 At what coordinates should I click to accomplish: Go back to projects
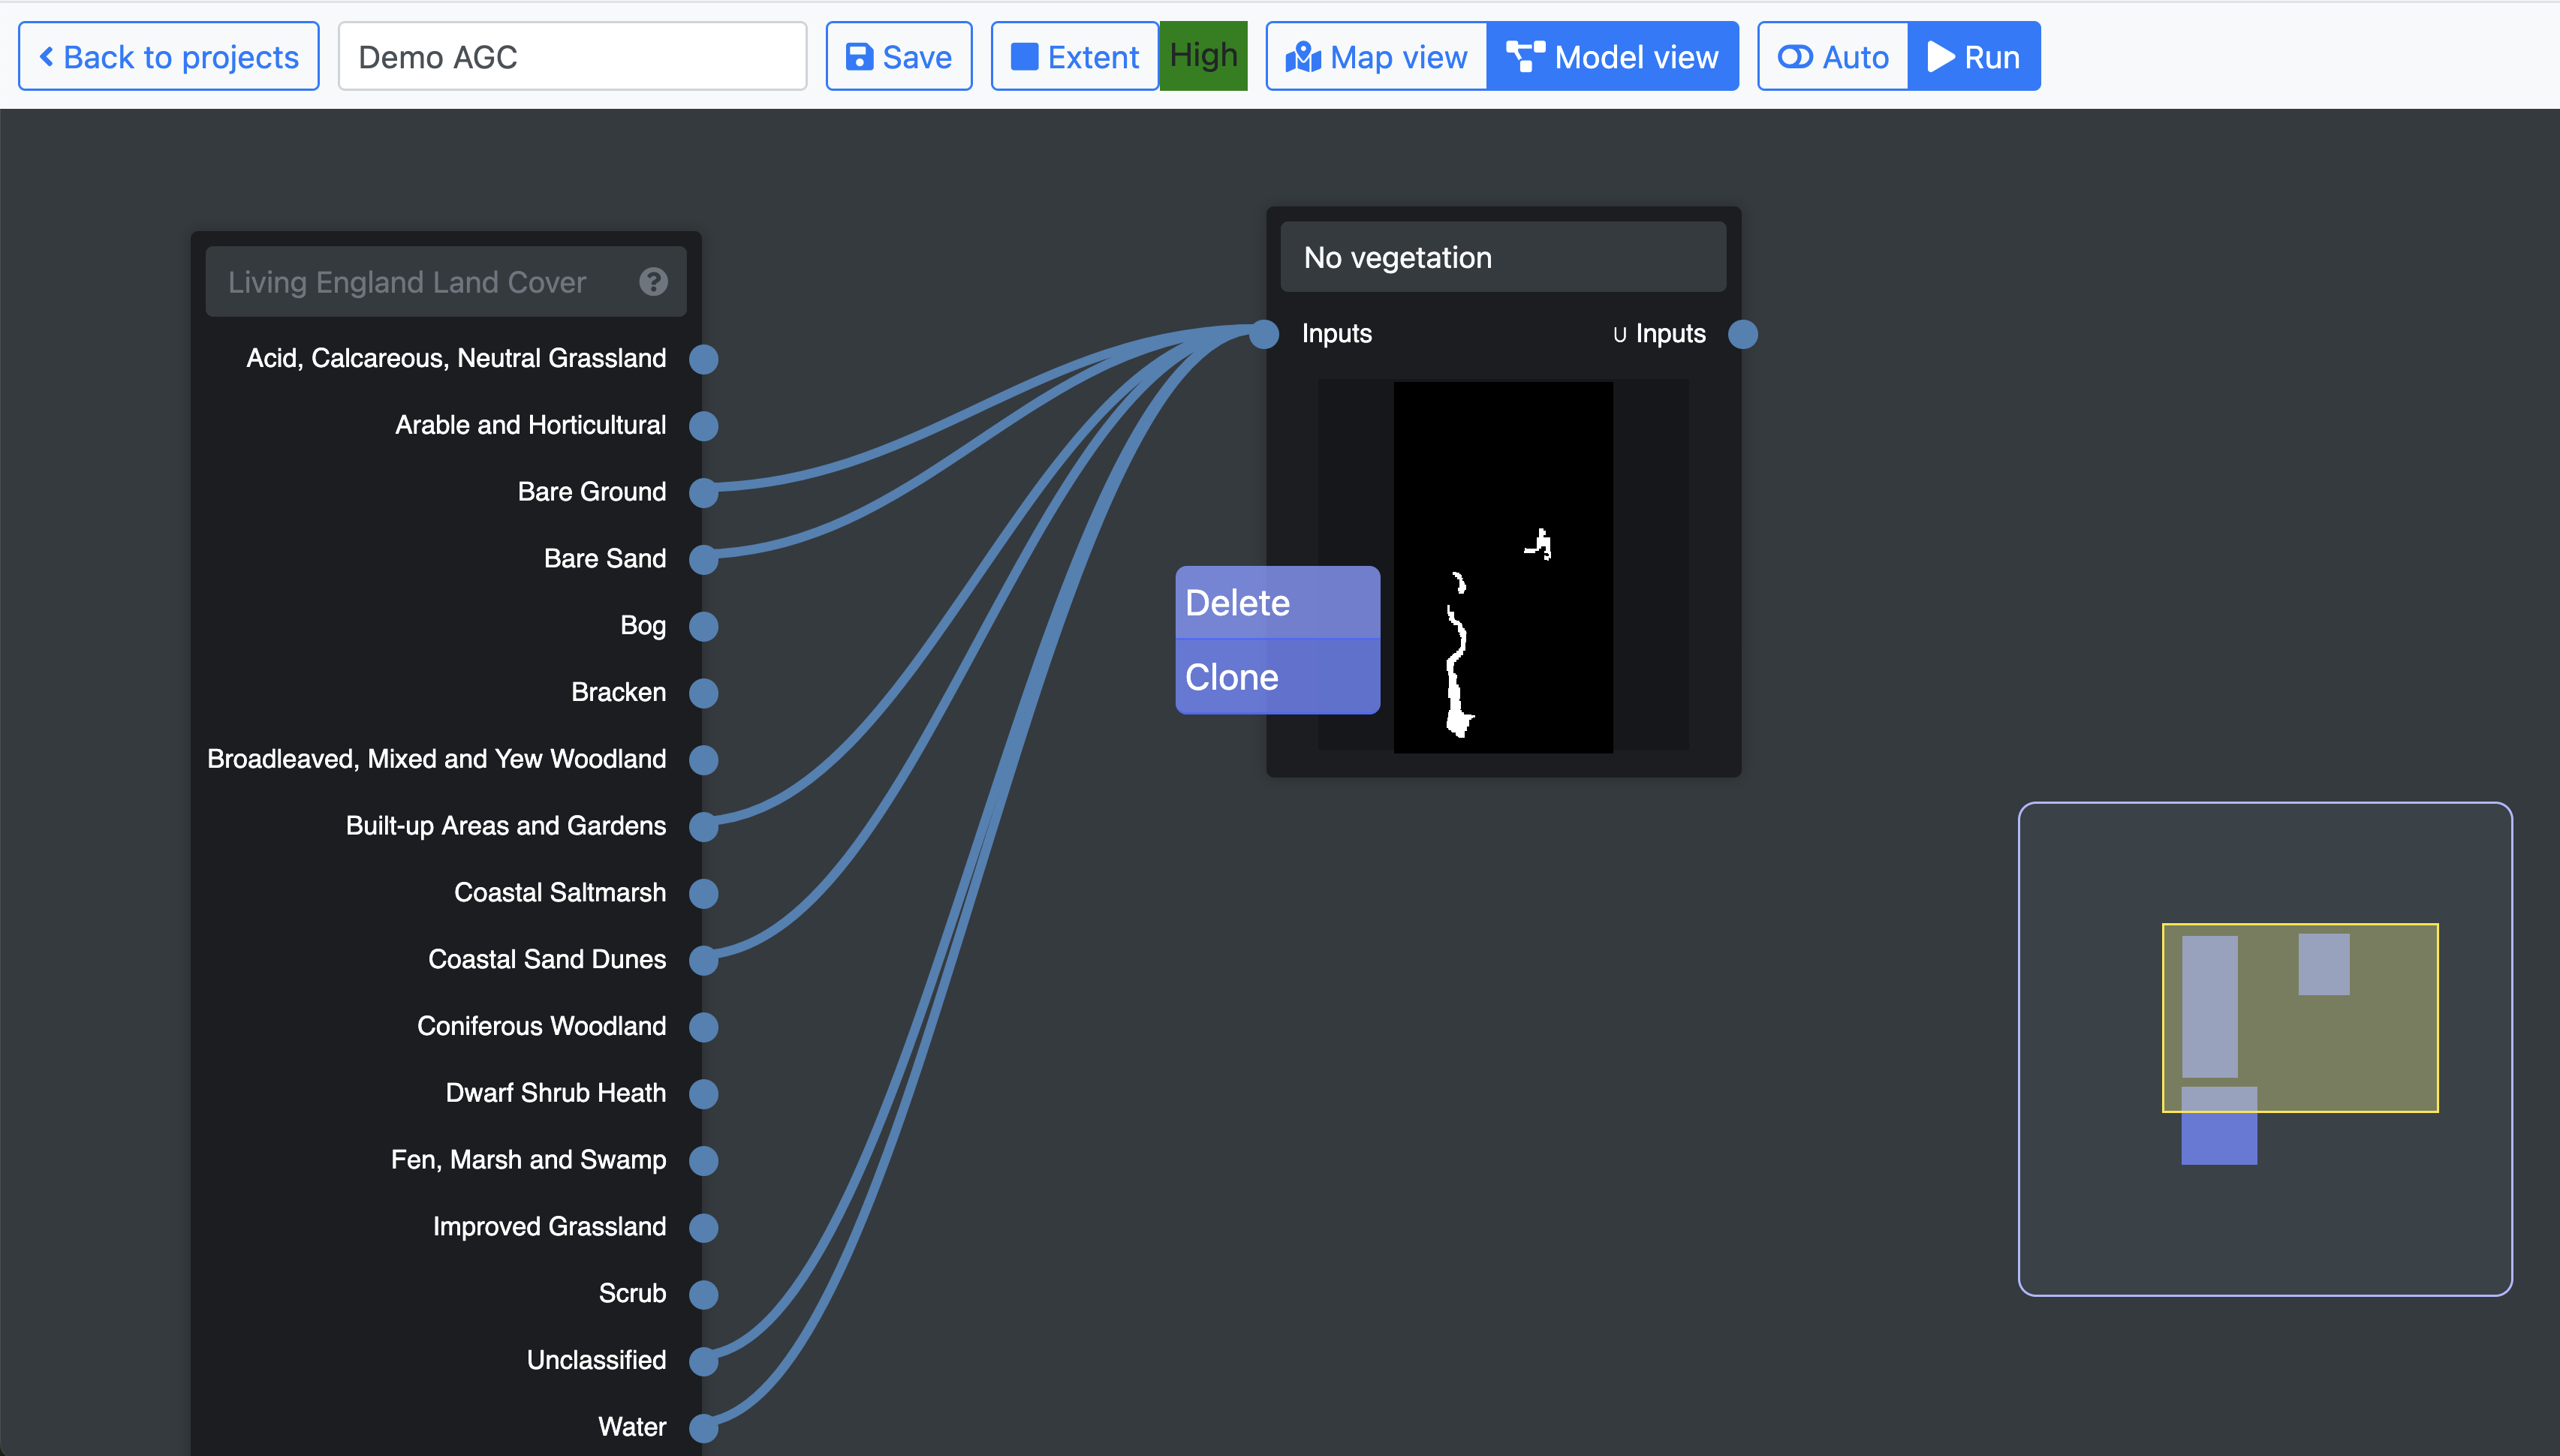point(169,57)
